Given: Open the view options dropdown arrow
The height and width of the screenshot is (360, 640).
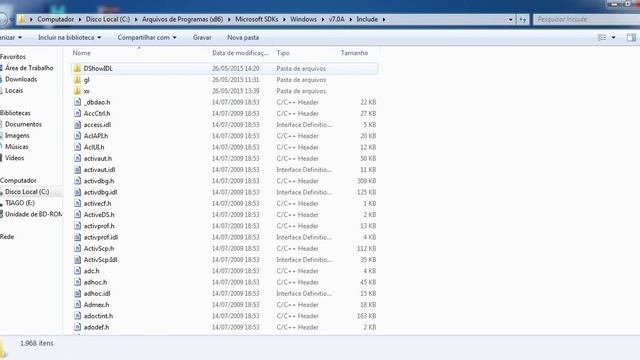Looking at the screenshot, I should (613, 38).
